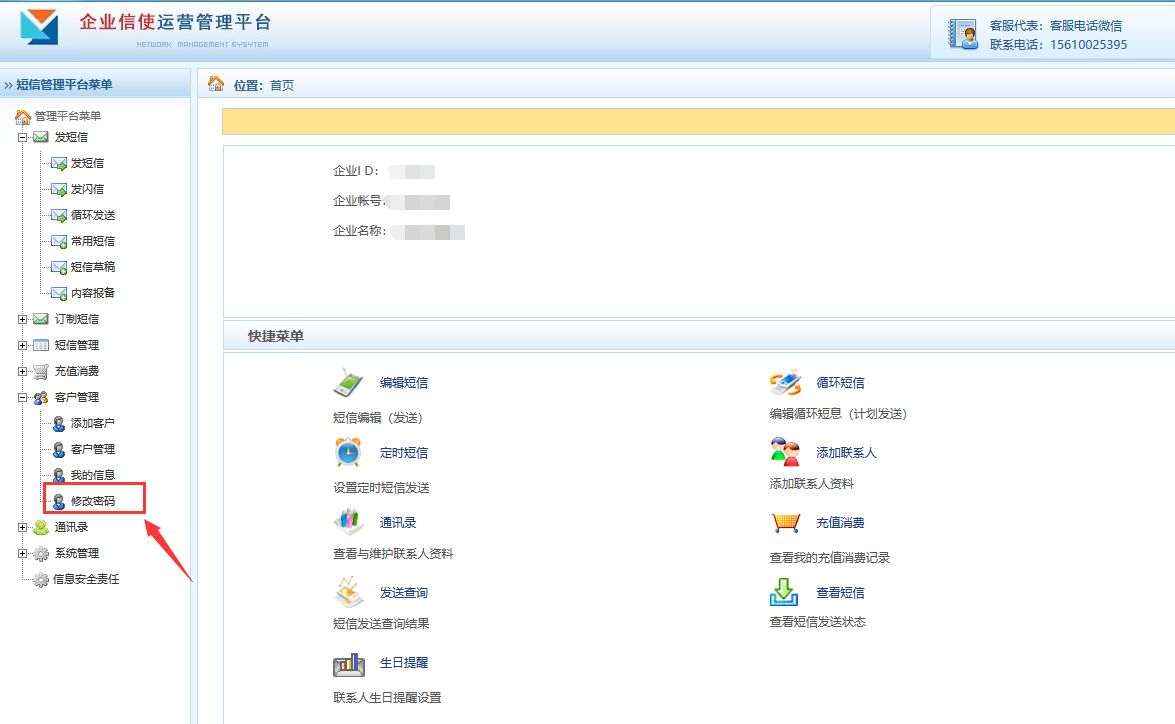1175x724 pixels.
Task: Click the envelope icon of 短信草稿
Action: click(59, 268)
